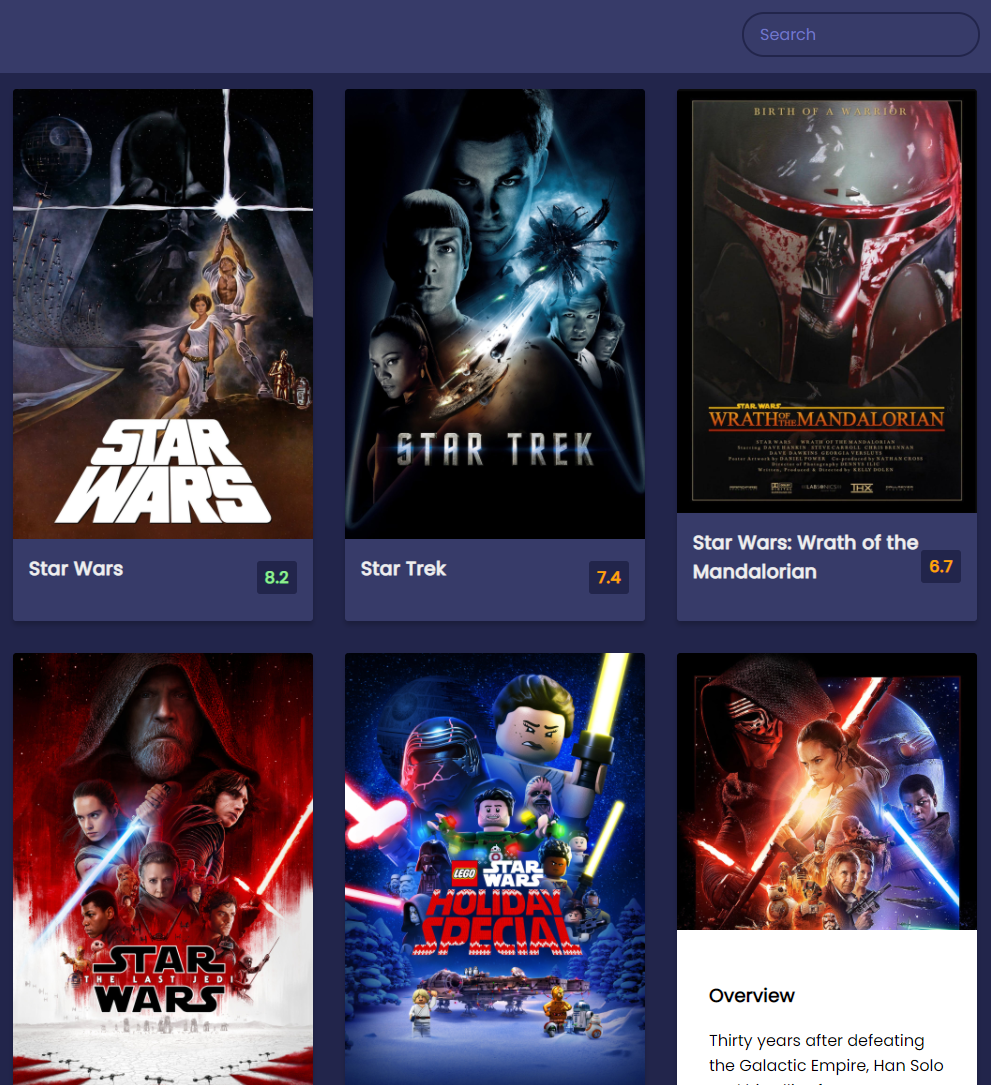The image size is (991, 1085).
Task: Open The Last Jedi movie poster
Action: [163, 869]
